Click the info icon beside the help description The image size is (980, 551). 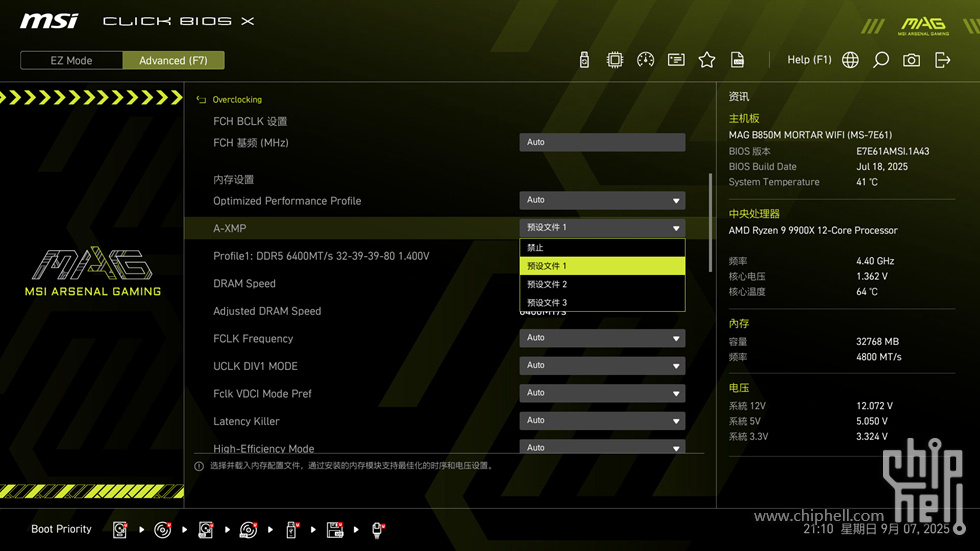pos(199,466)
